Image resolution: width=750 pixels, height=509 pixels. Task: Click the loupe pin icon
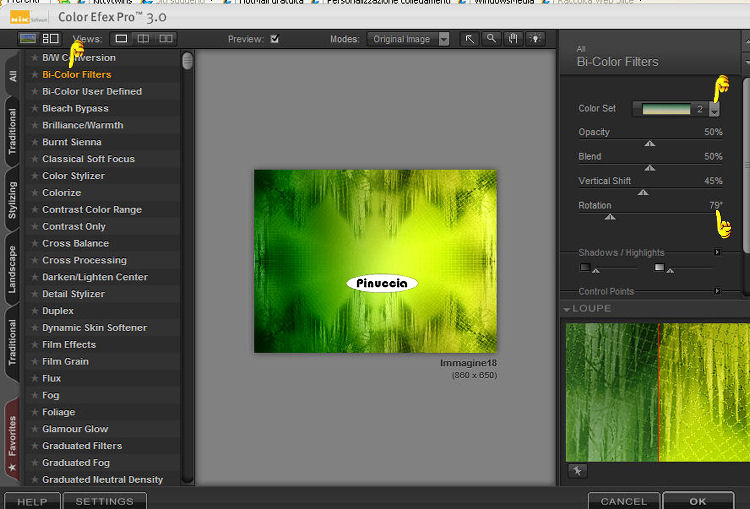[577, 470]
